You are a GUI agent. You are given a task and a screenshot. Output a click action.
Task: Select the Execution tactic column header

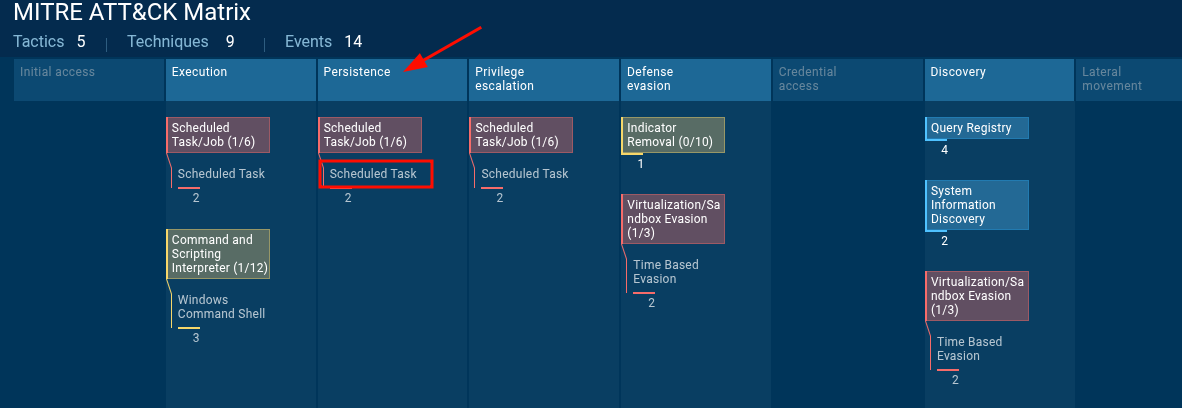click(x=241, y=80)
